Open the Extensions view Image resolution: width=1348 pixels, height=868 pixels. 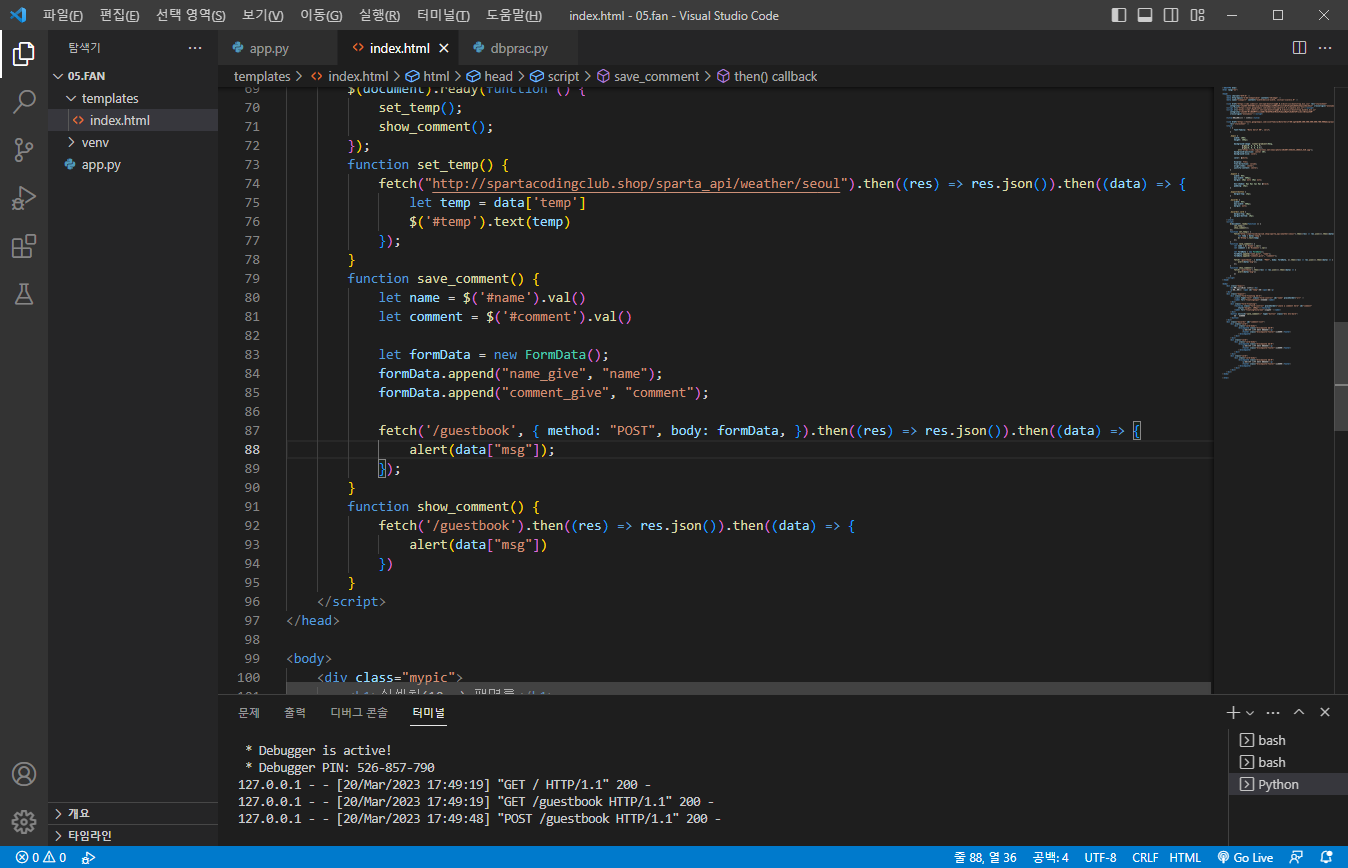pyautogui.click(x=24, y=246)
